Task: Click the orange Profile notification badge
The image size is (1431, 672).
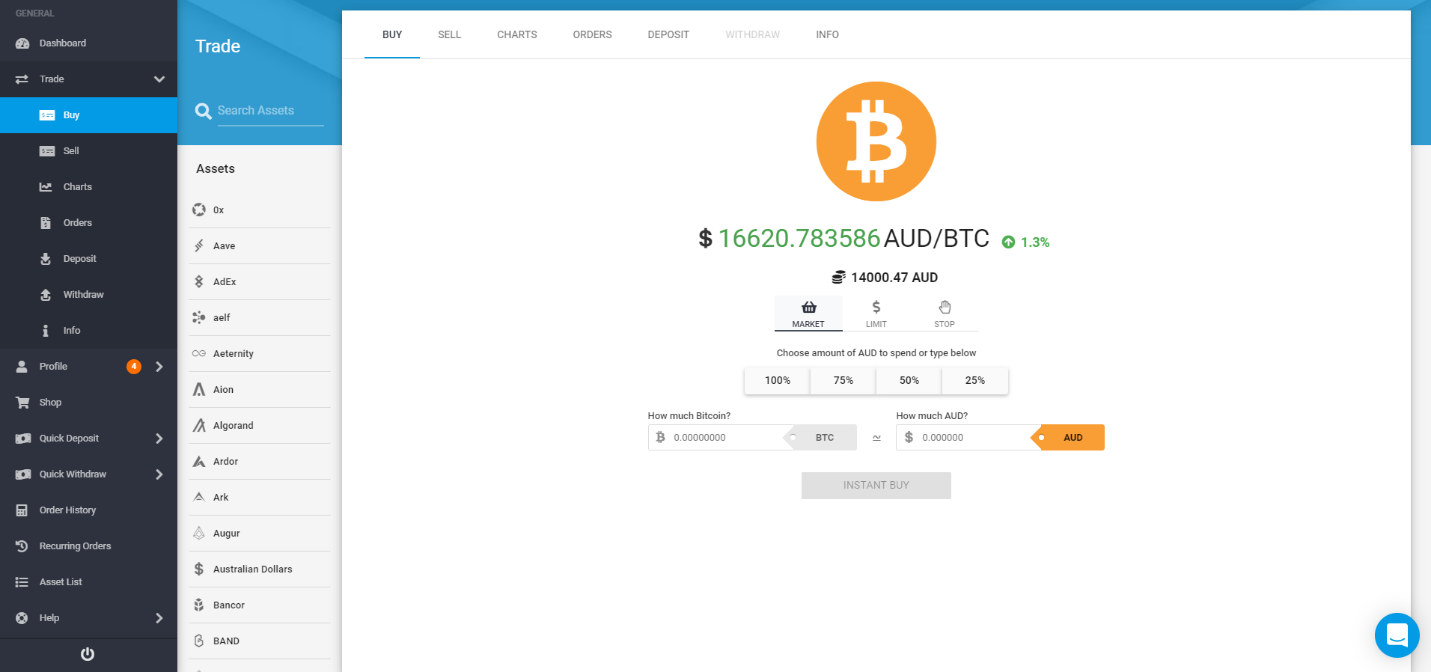Action: (134, 367)
